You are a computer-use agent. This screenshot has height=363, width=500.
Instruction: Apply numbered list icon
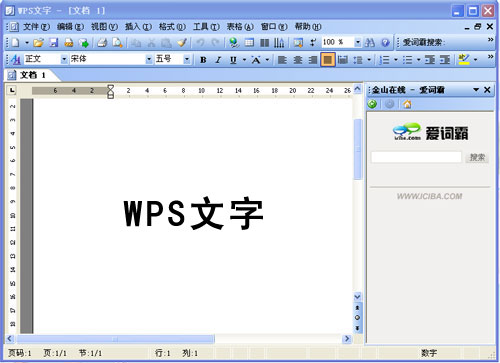pos(384,60)
